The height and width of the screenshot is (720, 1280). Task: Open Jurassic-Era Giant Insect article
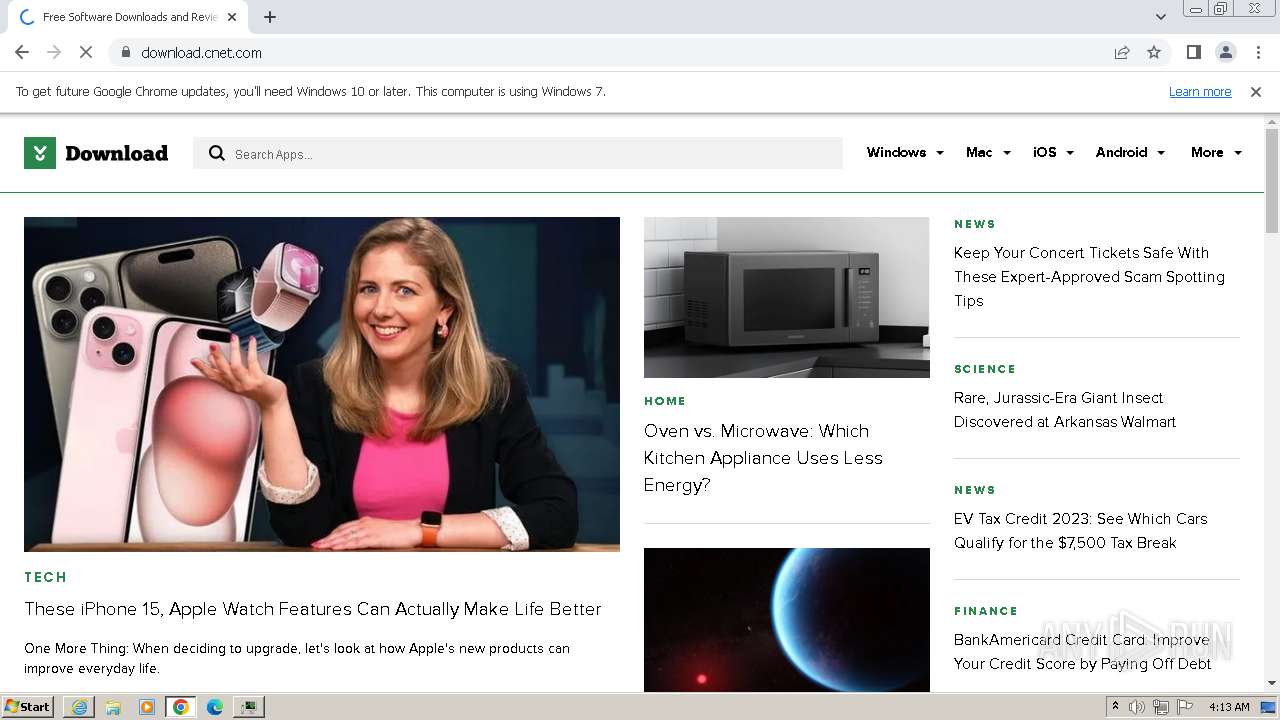tap(1065, 410)
